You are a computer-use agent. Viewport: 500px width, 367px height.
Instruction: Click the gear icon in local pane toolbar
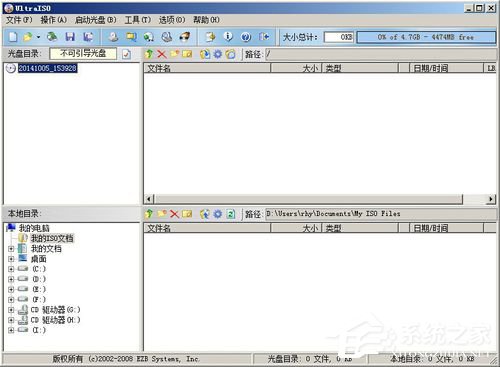tap(218, 214)
